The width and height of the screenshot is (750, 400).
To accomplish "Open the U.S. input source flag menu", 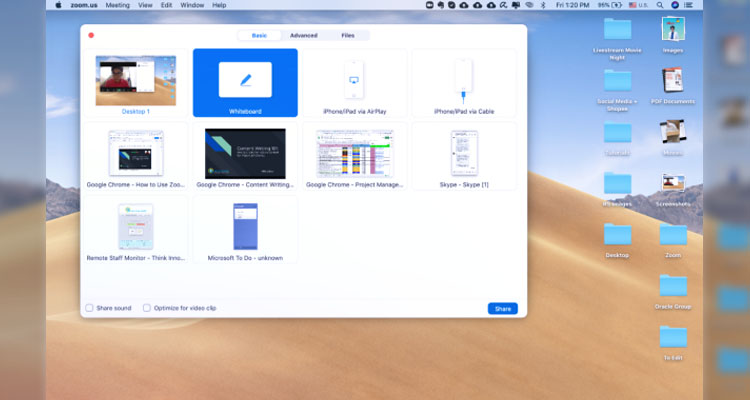I will pos(639,5).
